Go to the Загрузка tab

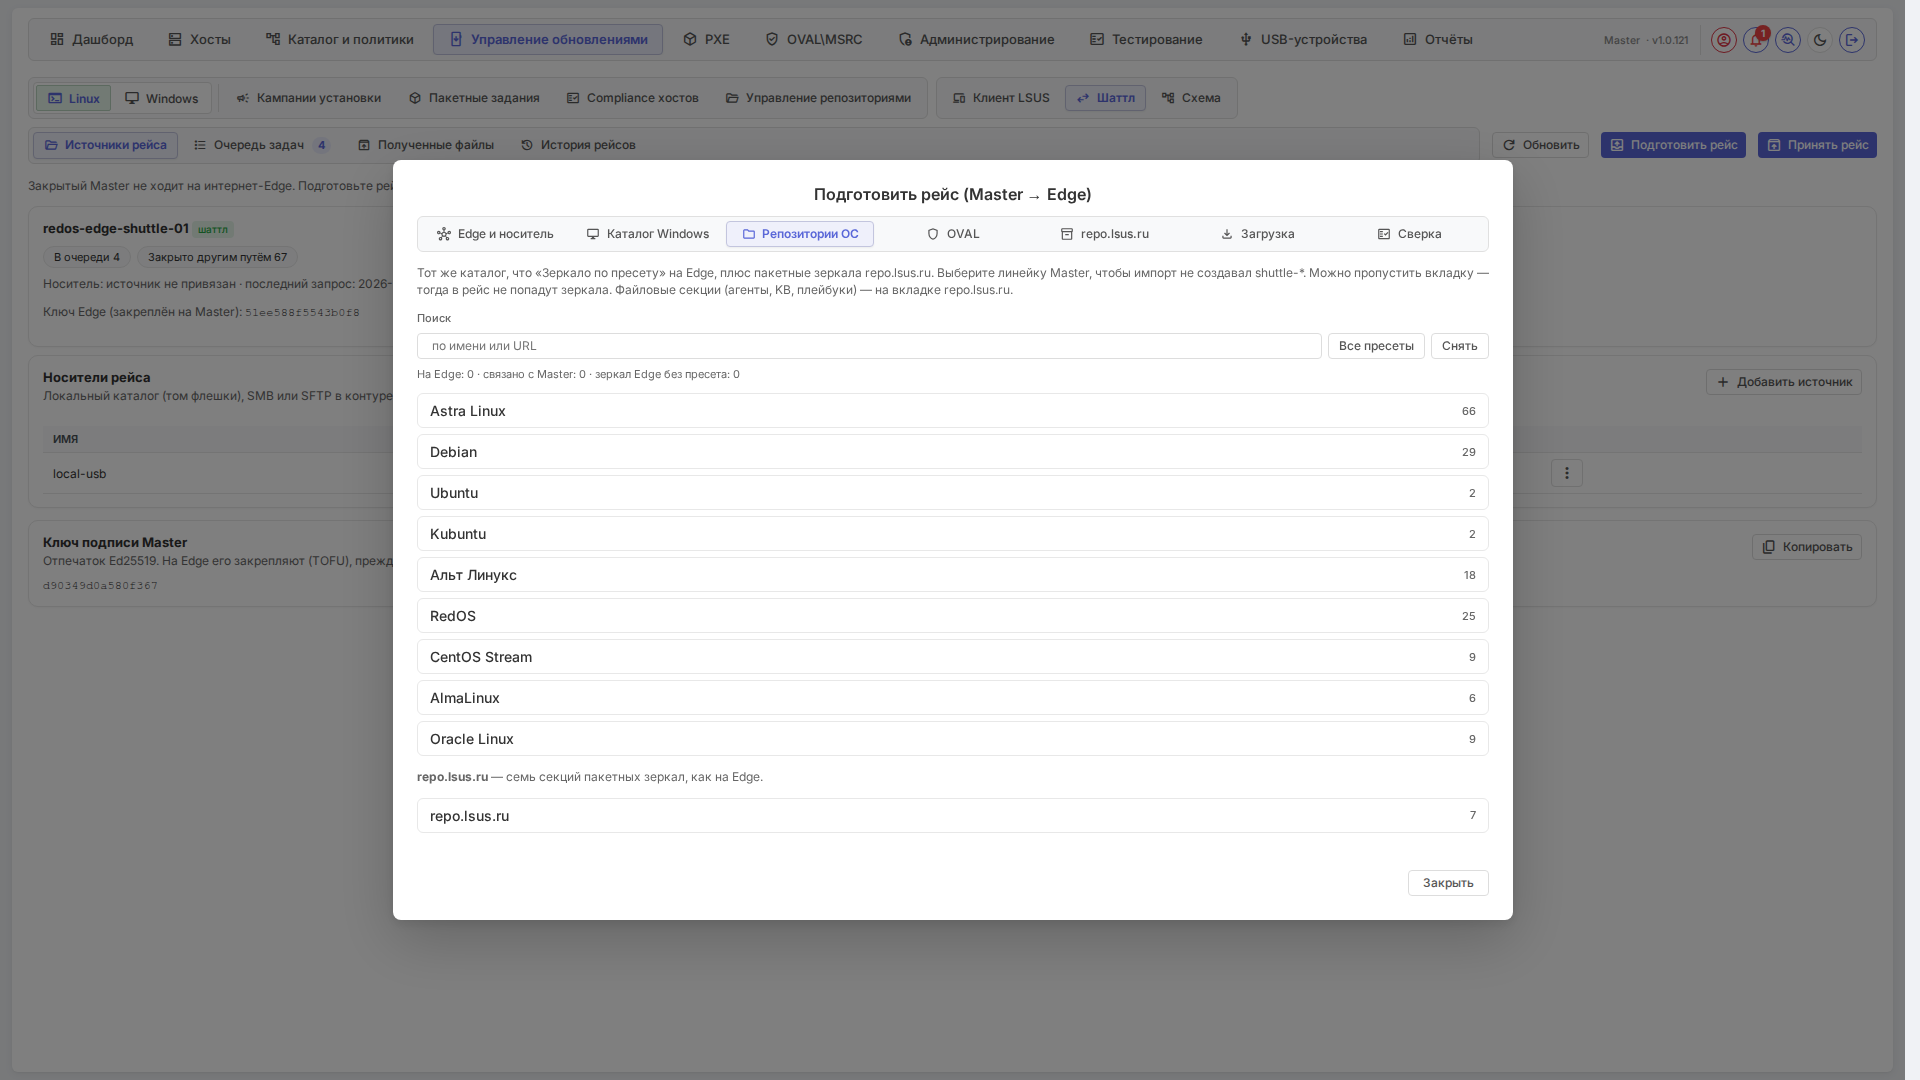pos(1258,234)
